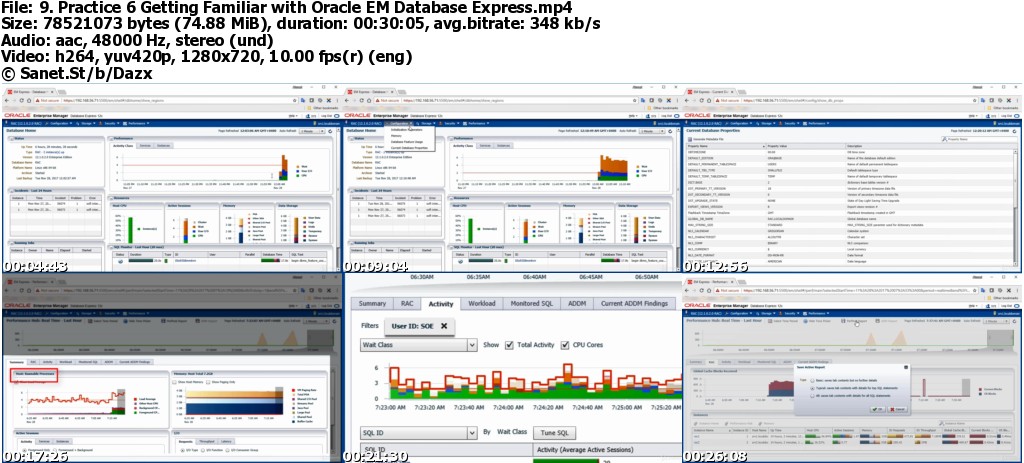Image resolution: width=1024 pixels, height=463 pixels.
Task: Open the Security menu in 00:04:43 frame
Action: click(x=109, y=123)
